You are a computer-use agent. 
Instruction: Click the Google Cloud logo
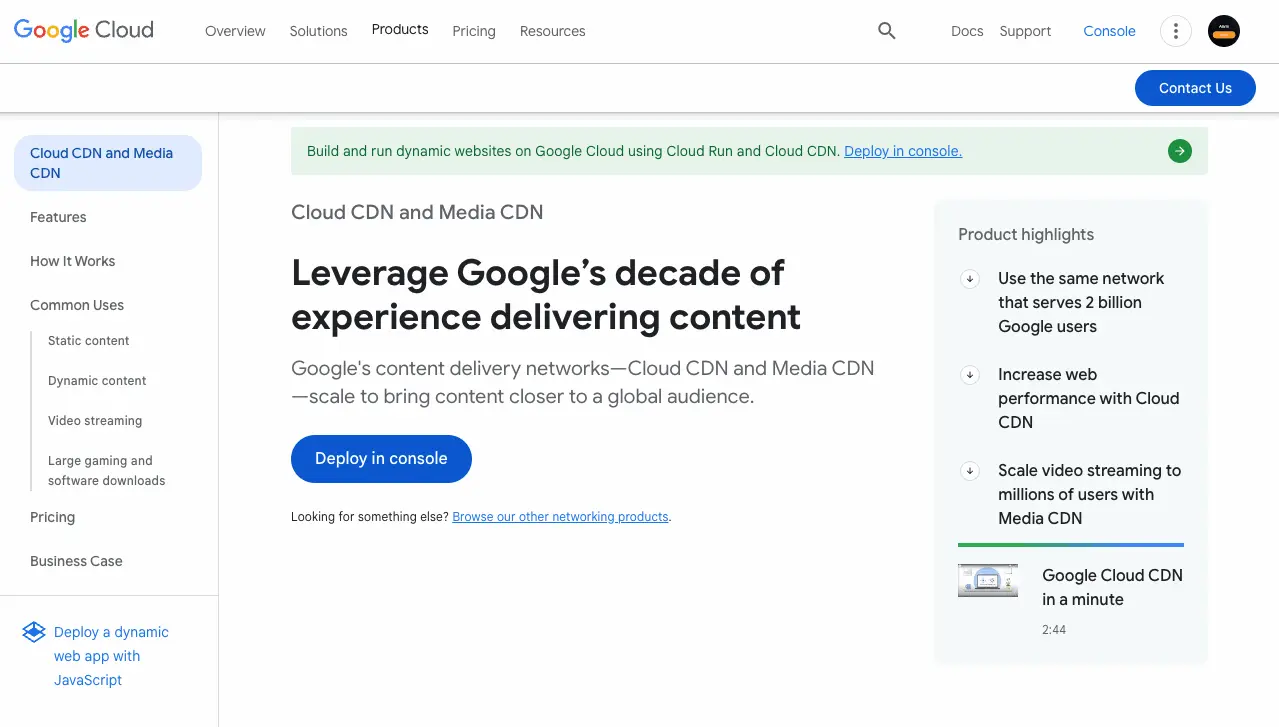tap(84, 30)
